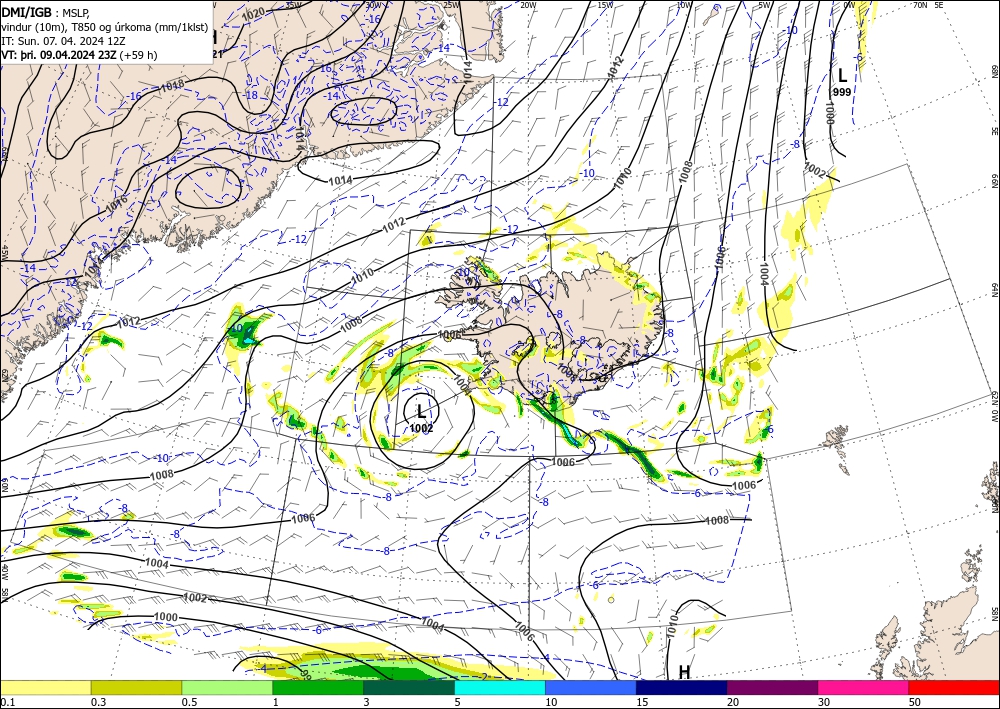This screenshot has height=709, width=1000.
Task: Click the '30' legend tick label
Action: [824, 702]
